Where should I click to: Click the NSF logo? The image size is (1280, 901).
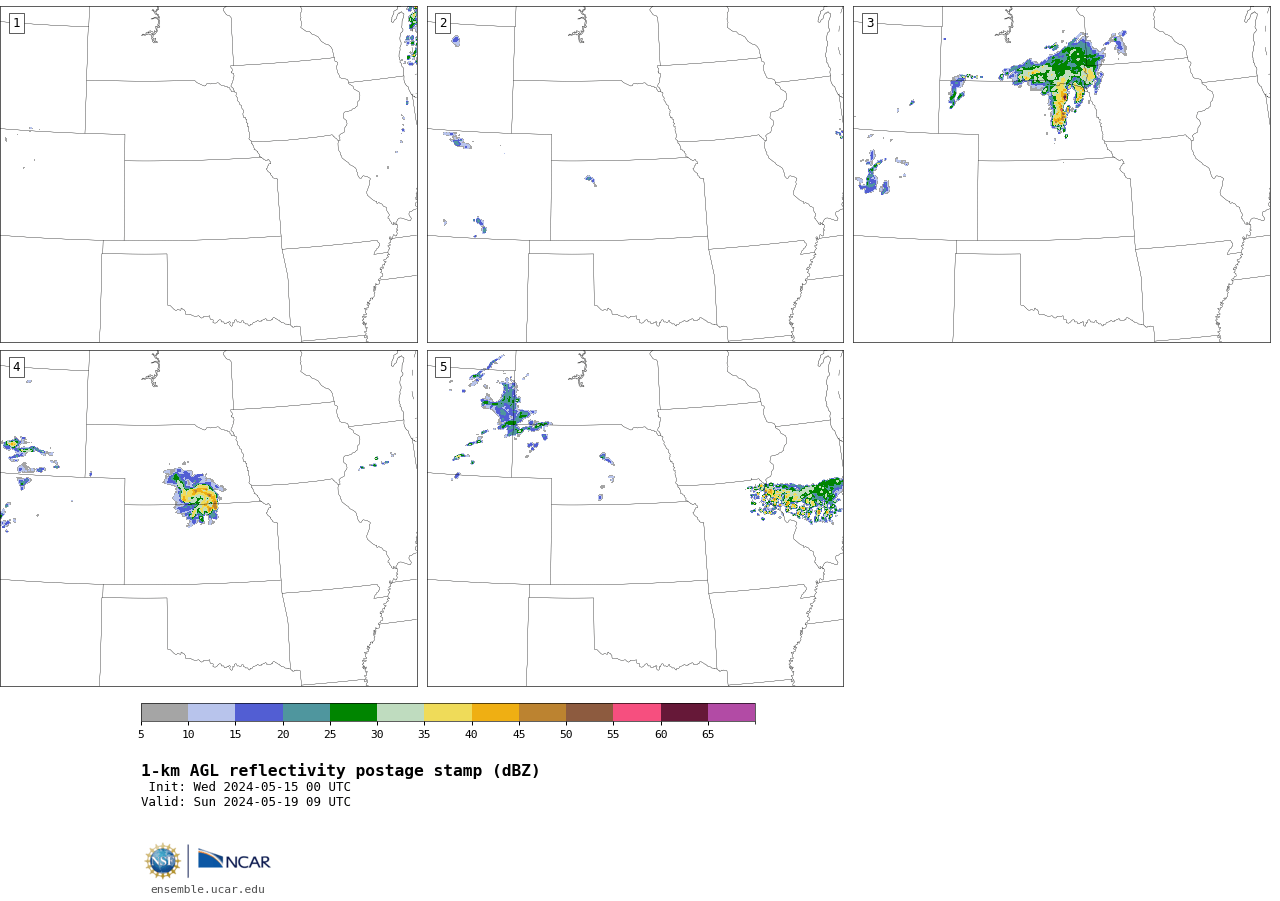(163, 861)
